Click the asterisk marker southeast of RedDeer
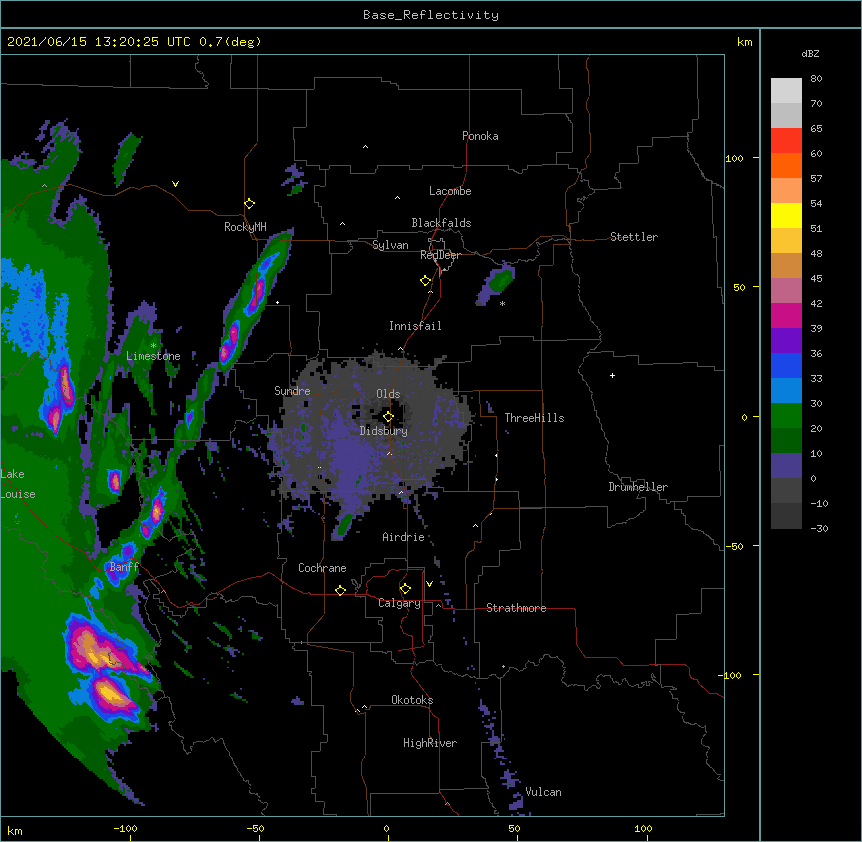 502,303
